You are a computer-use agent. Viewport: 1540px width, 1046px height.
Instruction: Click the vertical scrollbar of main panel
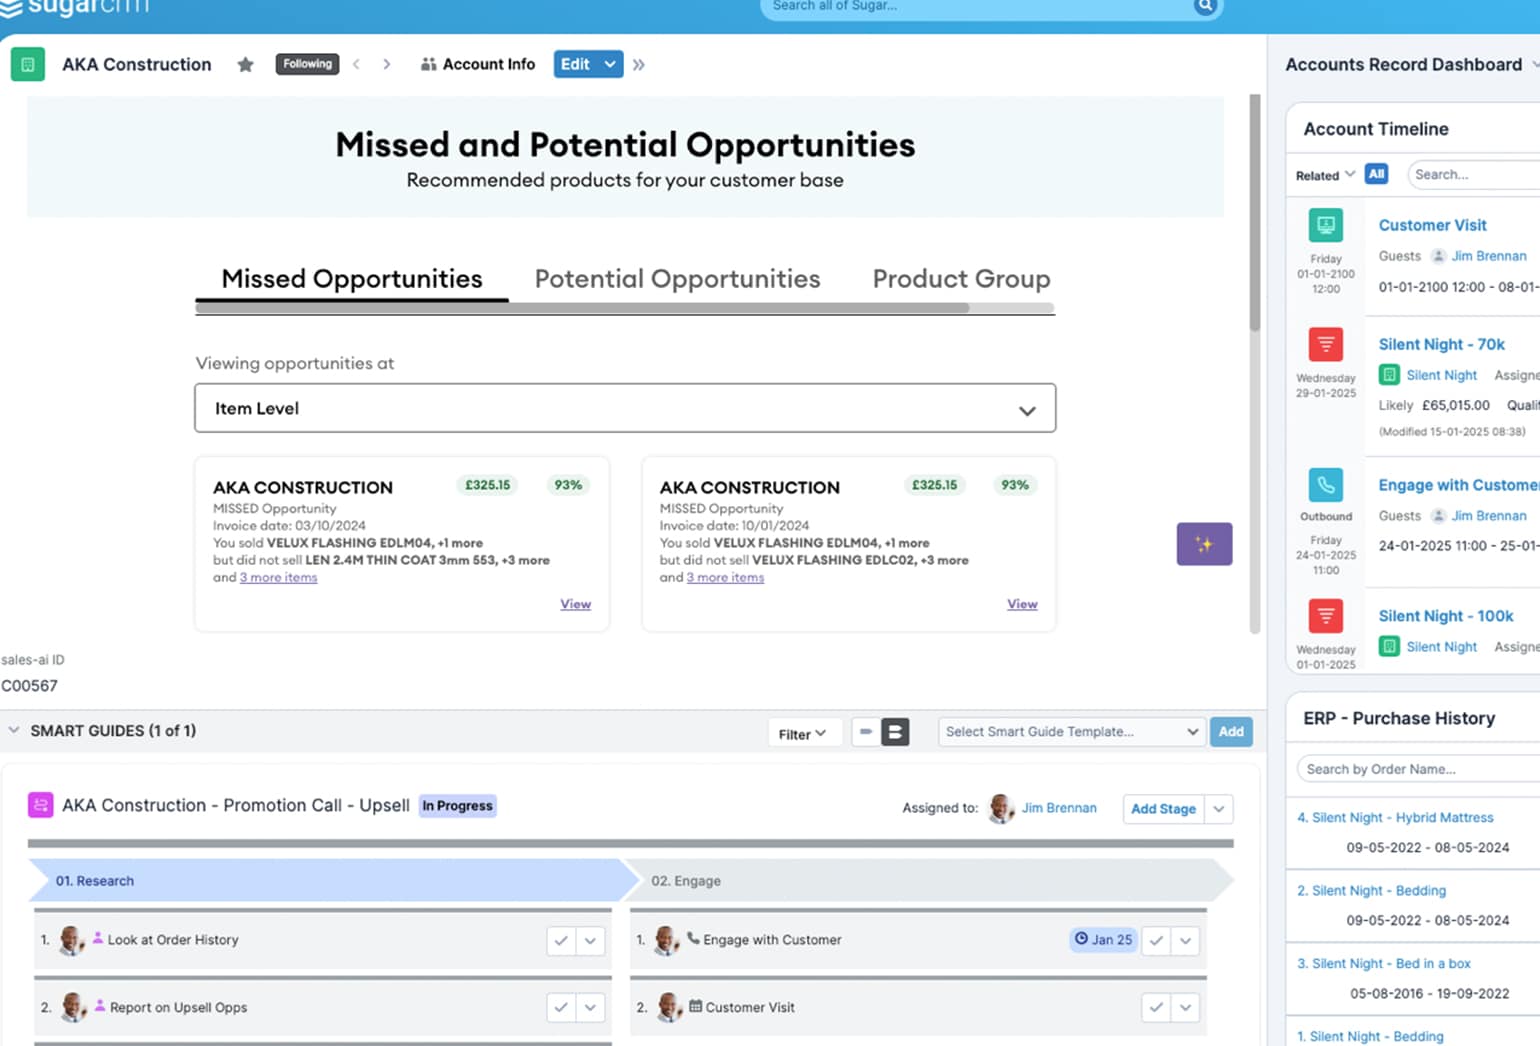pos(1255,212)
